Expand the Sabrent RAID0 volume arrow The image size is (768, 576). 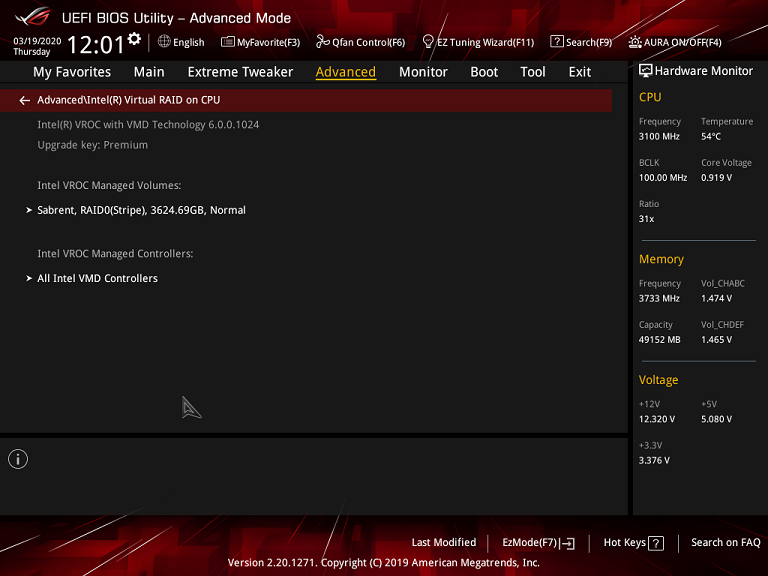(29, 210)
